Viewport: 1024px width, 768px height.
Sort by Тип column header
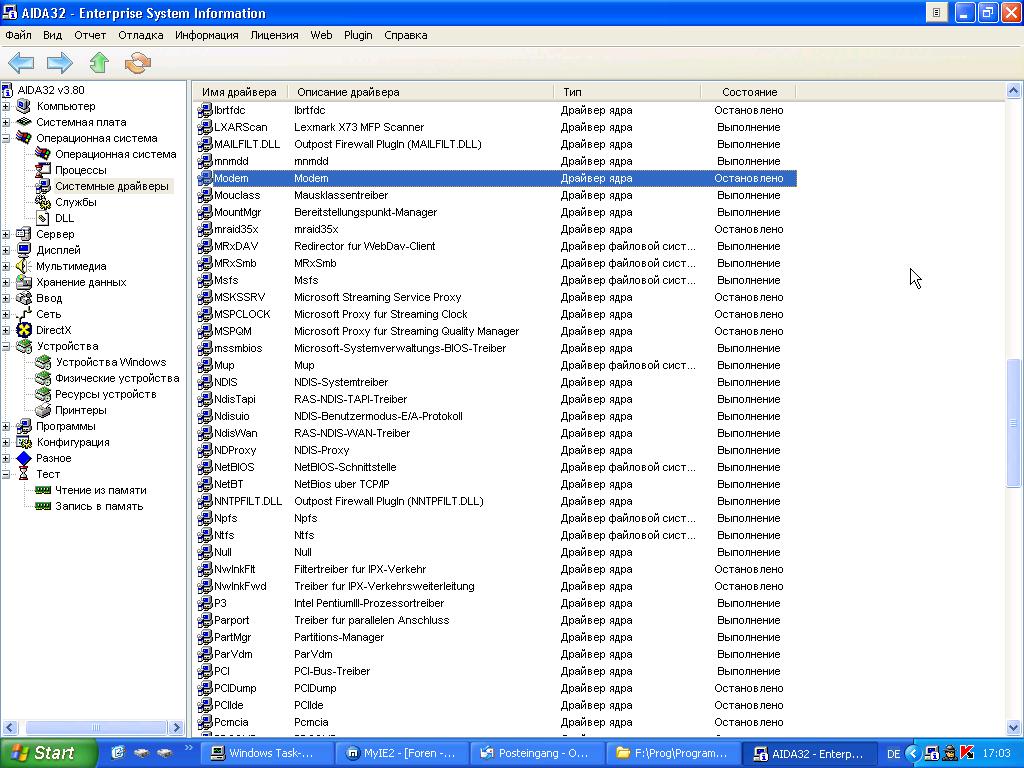[x=627, y=92]
